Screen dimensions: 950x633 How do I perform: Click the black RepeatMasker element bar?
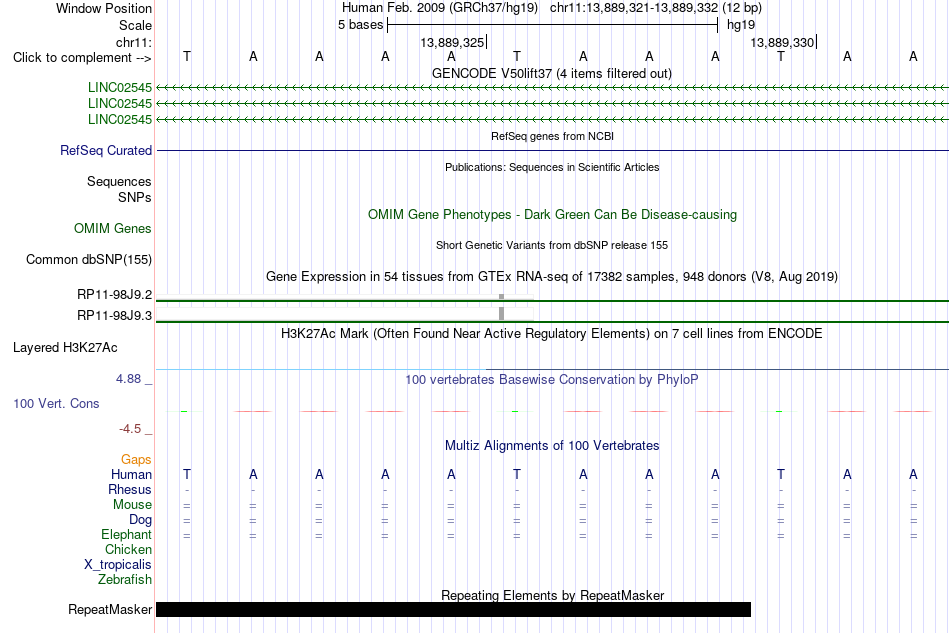coord(453,609)
